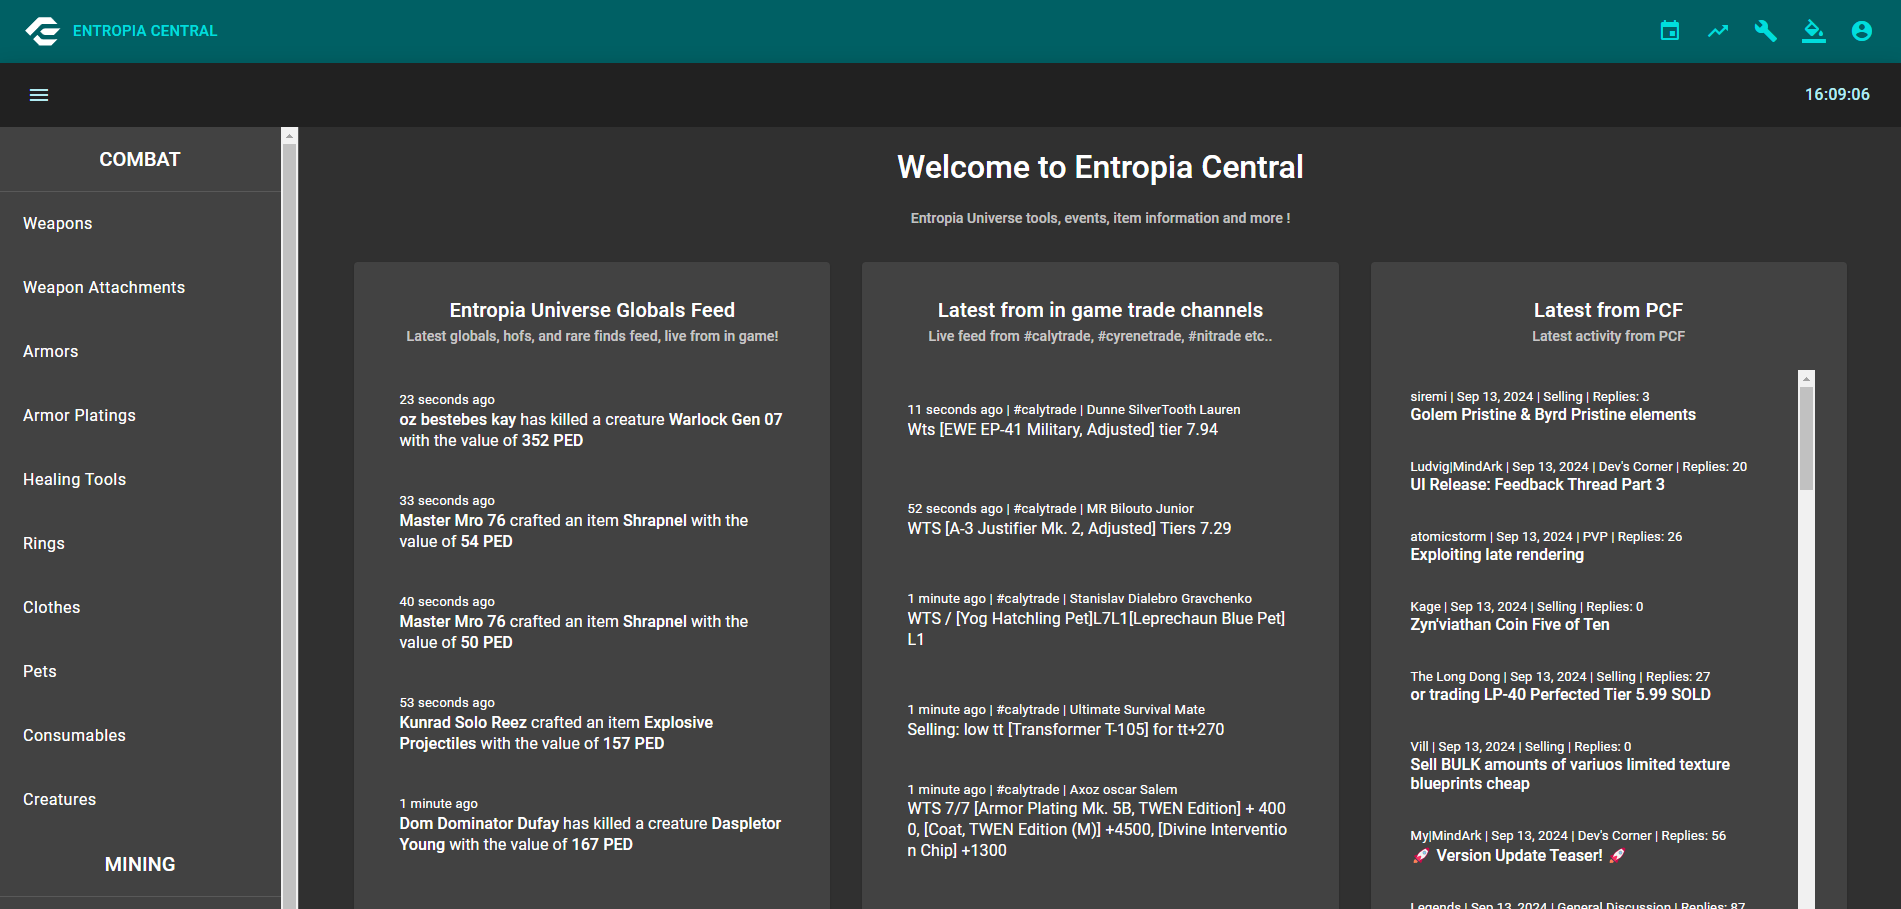Select Armor Platings in the sidebar

[x=140, y=416]
